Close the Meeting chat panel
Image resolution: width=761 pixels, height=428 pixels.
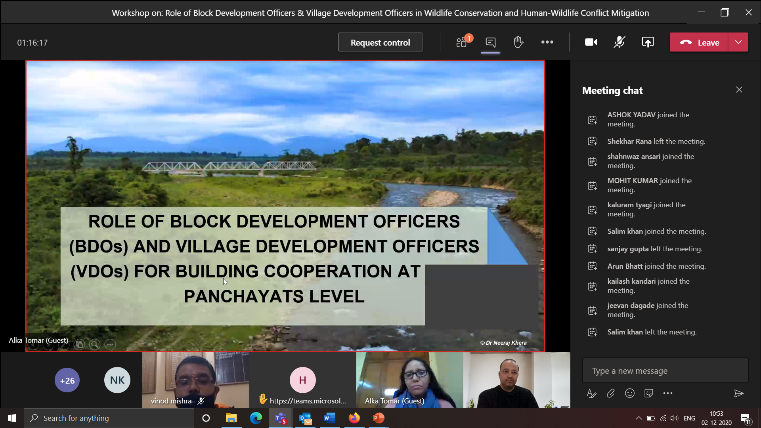click(739, 90)
